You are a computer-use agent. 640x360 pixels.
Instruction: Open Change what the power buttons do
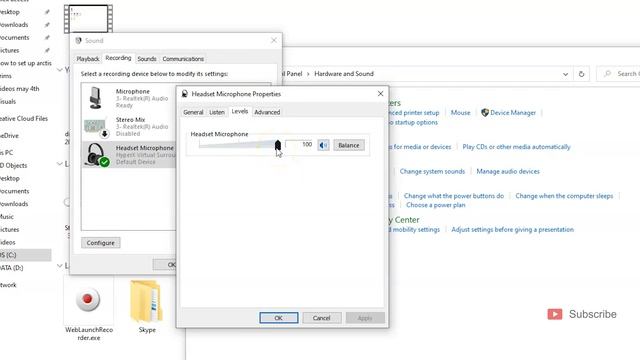click(454, 196)
